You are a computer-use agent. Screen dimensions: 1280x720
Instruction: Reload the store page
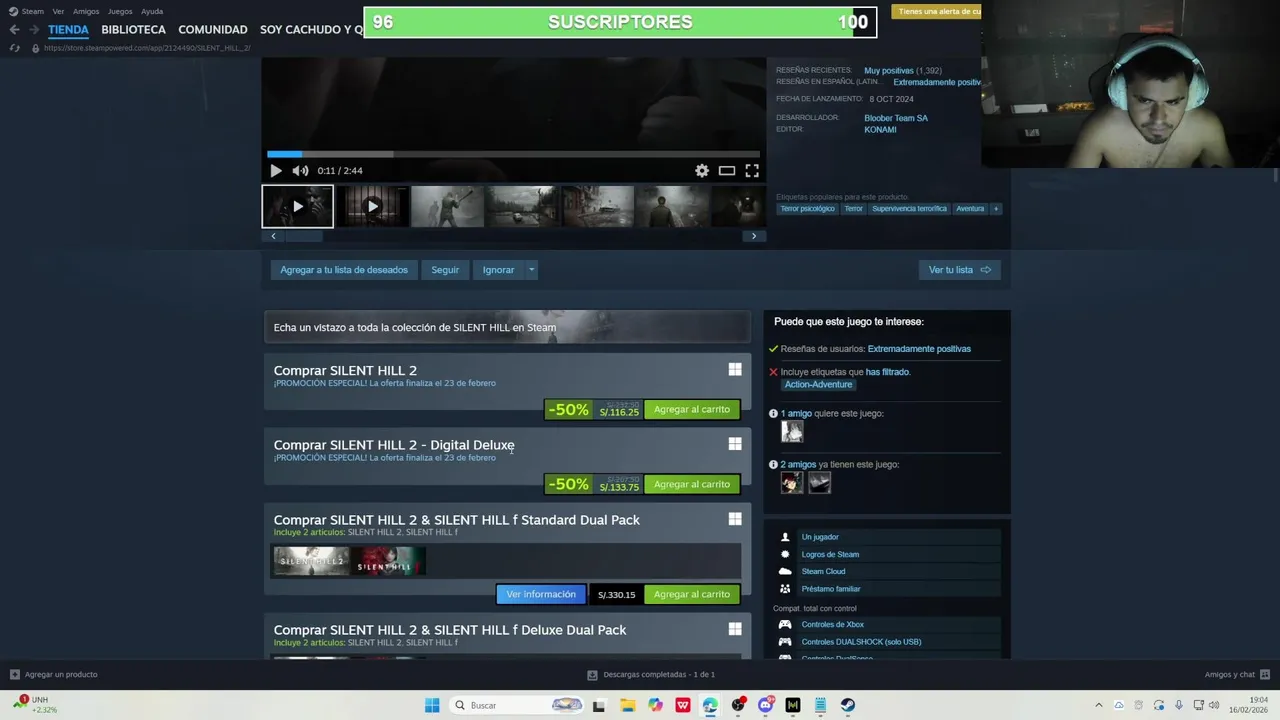coord(14,48)
